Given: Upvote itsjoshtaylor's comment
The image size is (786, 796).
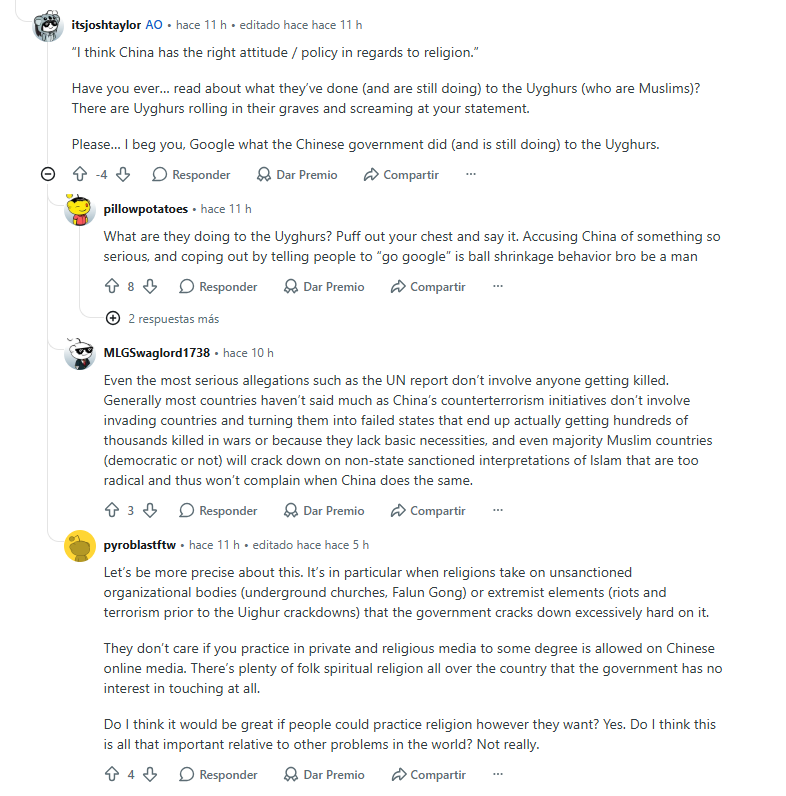Looking at the screenshot, I should 80,175.
